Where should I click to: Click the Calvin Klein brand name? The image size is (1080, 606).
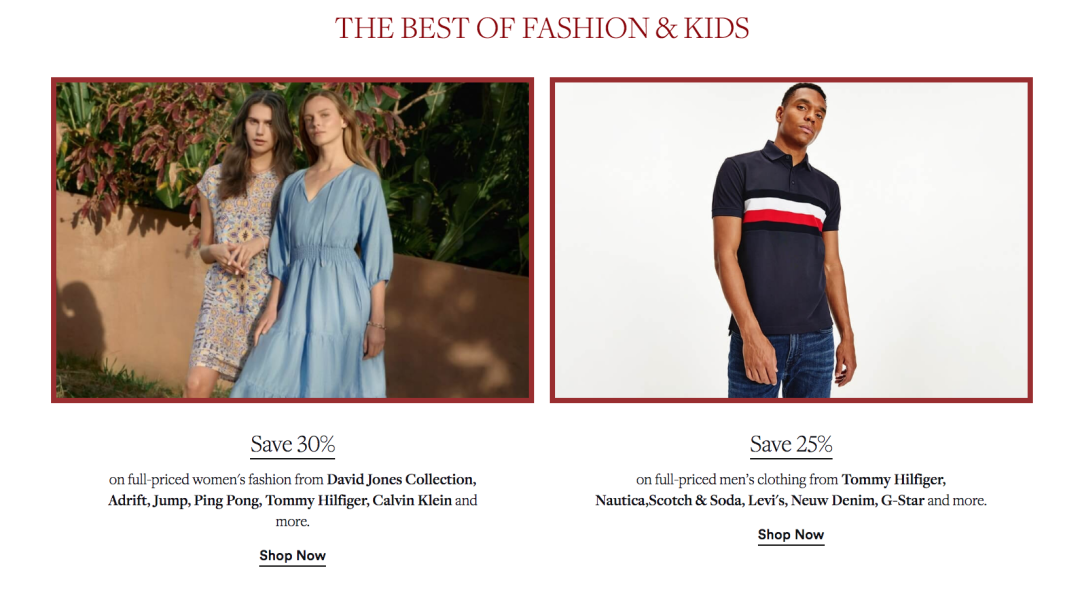(412, 501)
